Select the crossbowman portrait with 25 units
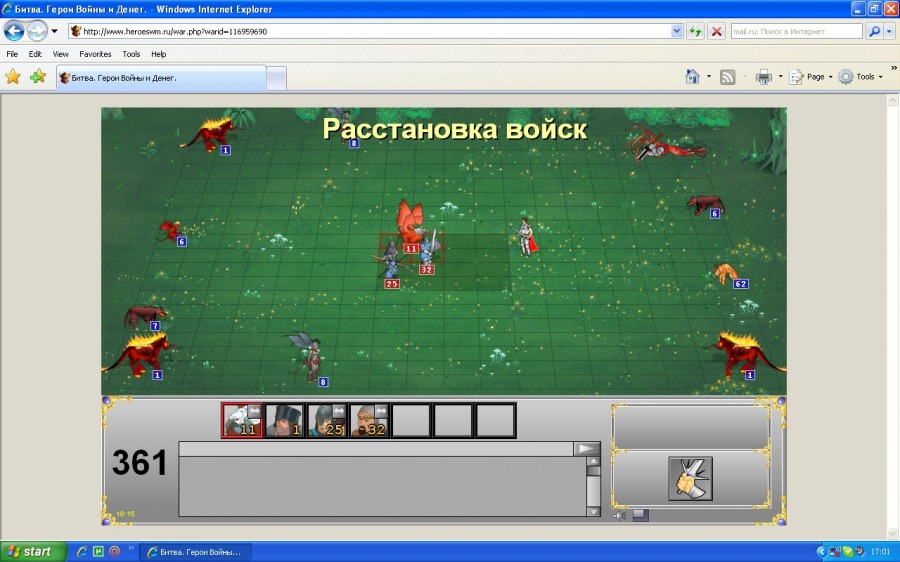Image resolution: width=900 pixels, height=562 pixels. [327, 420]
